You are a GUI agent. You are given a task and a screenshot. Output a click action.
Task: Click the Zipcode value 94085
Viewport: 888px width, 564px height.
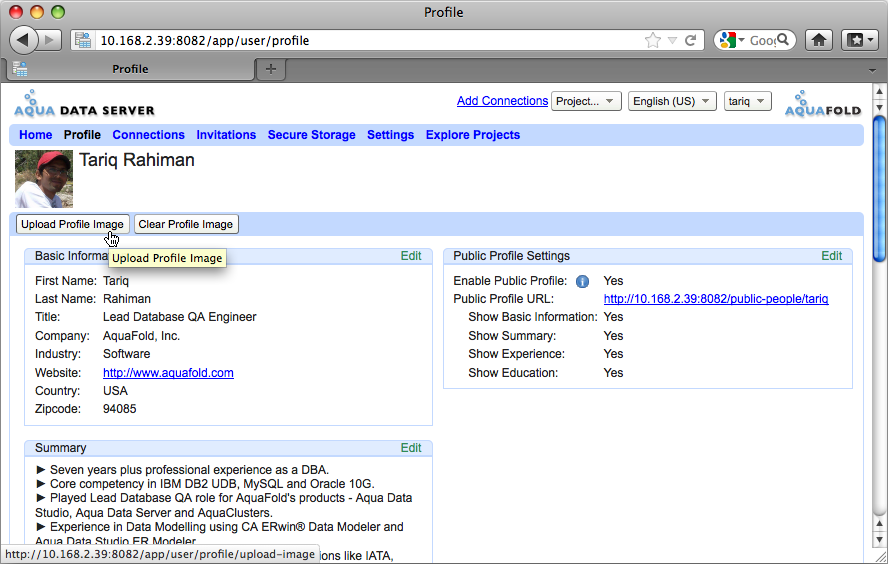[119, 409]
